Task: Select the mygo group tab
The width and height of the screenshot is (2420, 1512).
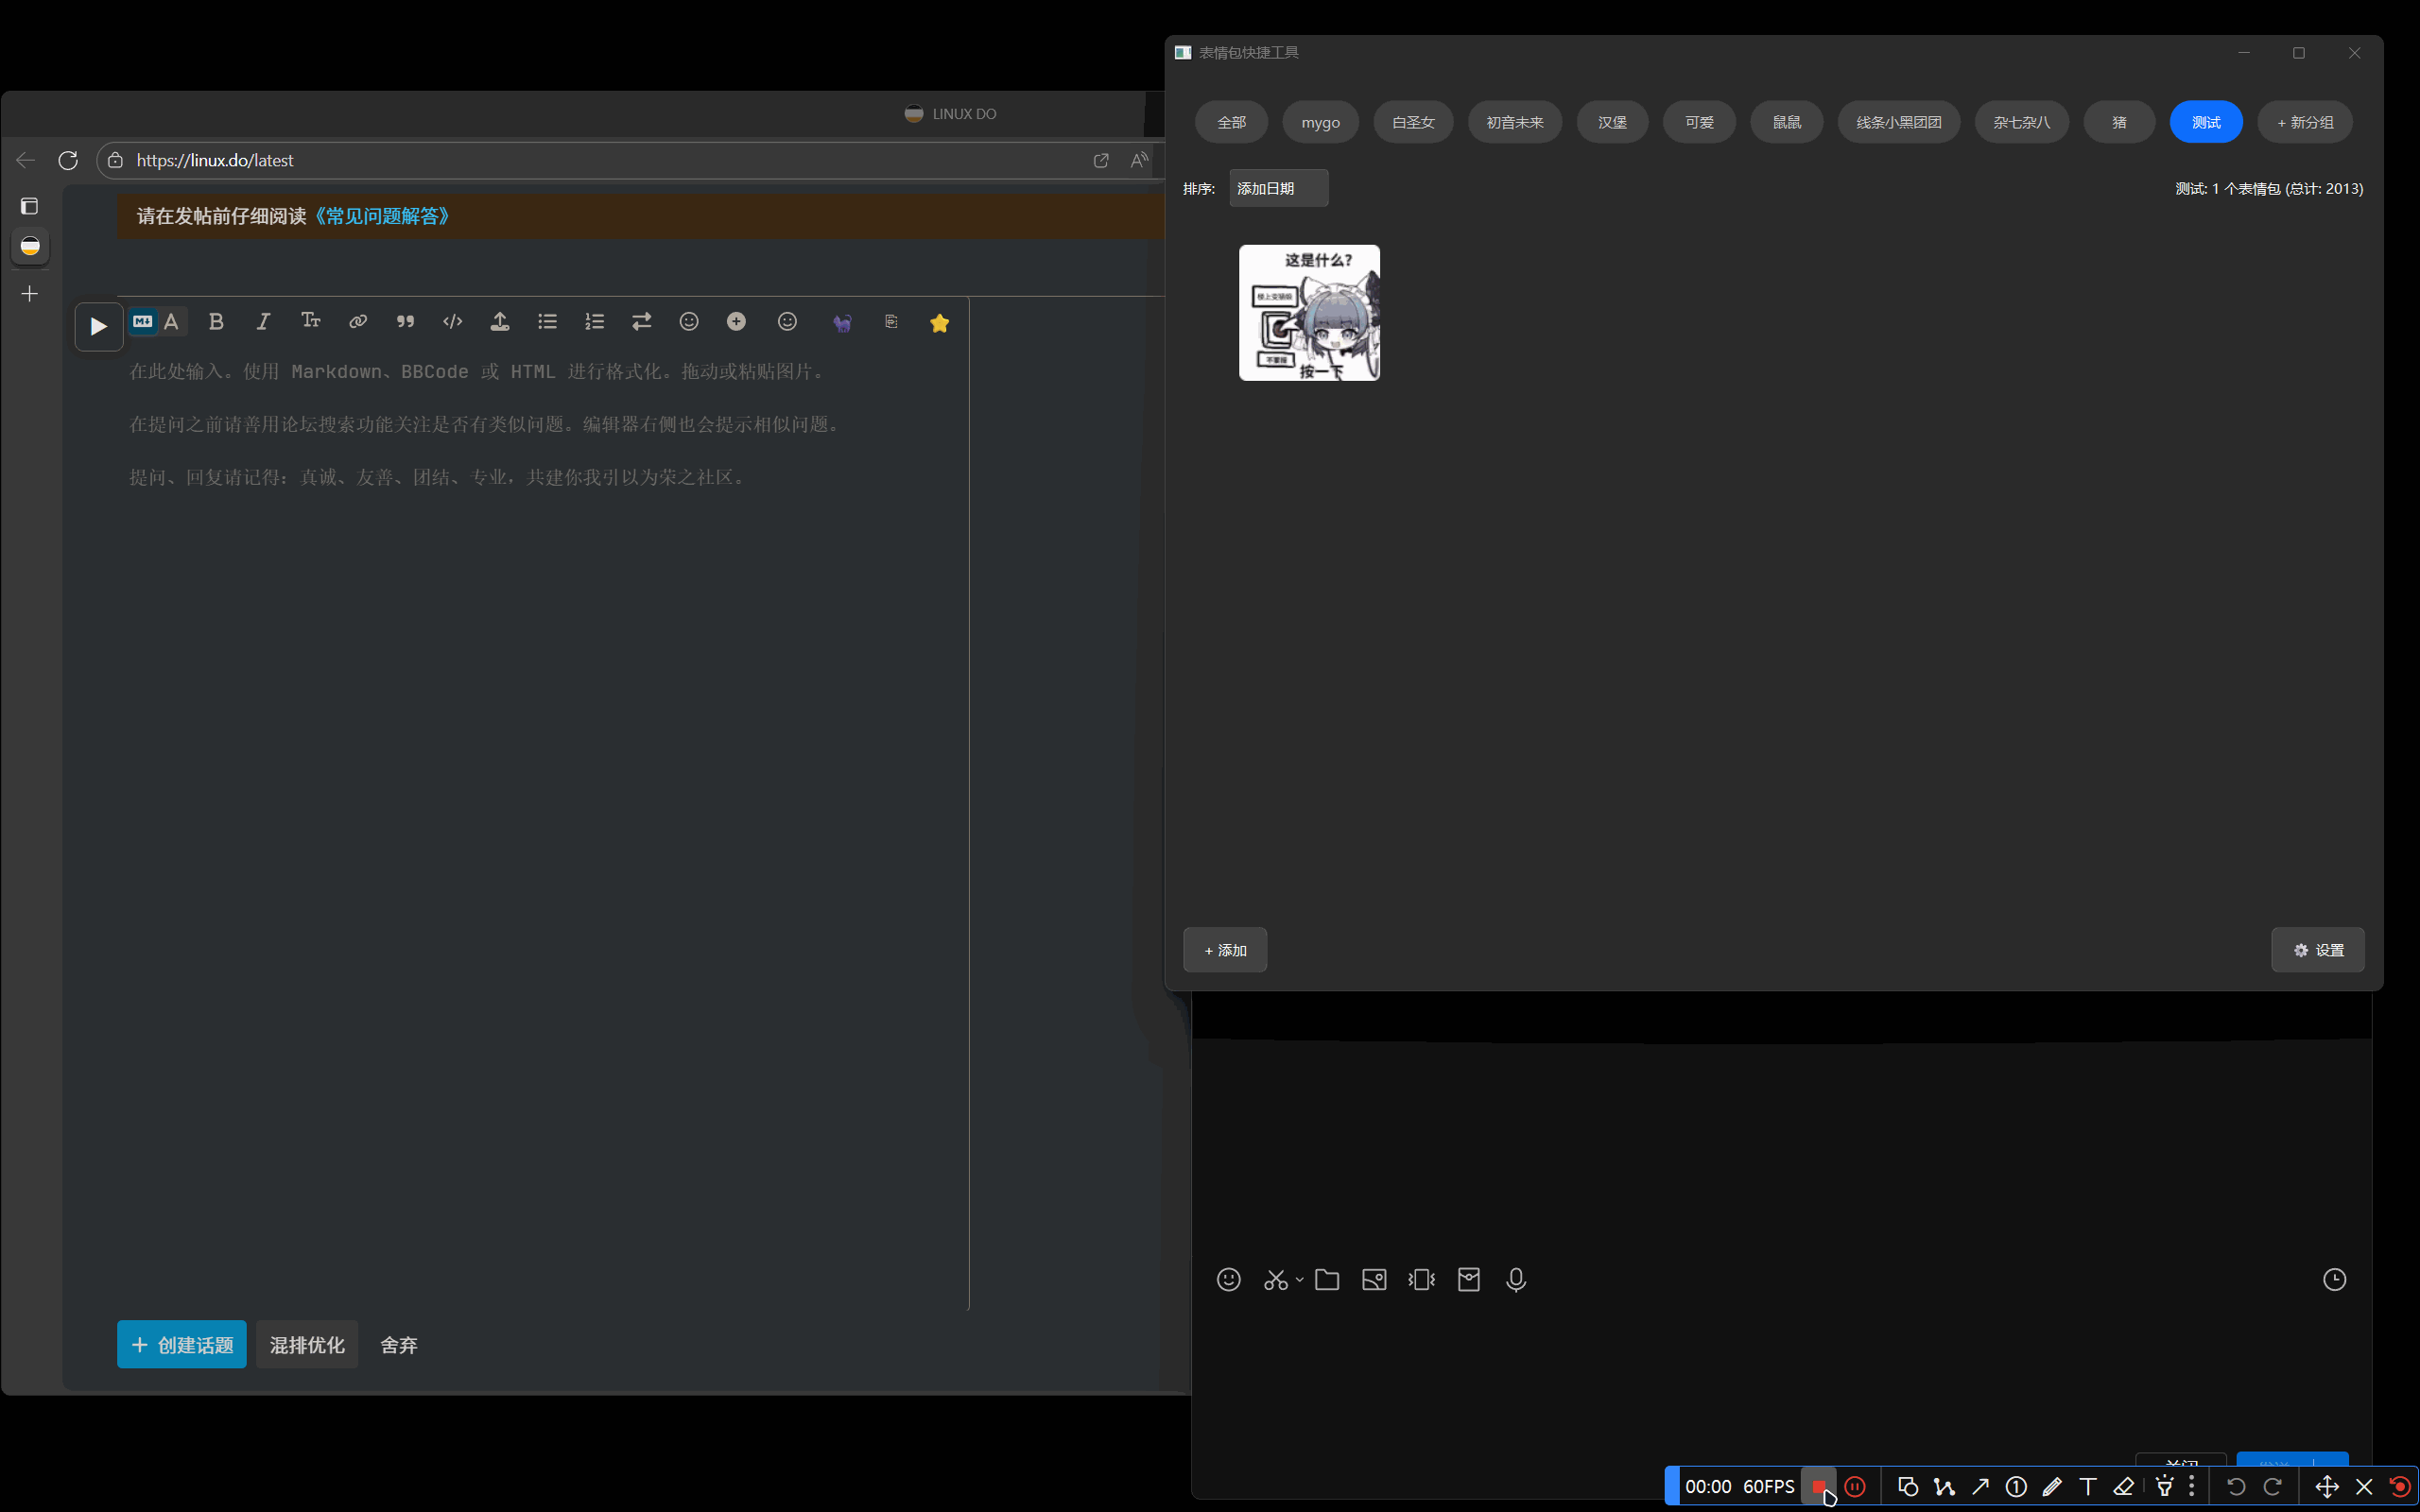Action: click(x=1320, y=122)
